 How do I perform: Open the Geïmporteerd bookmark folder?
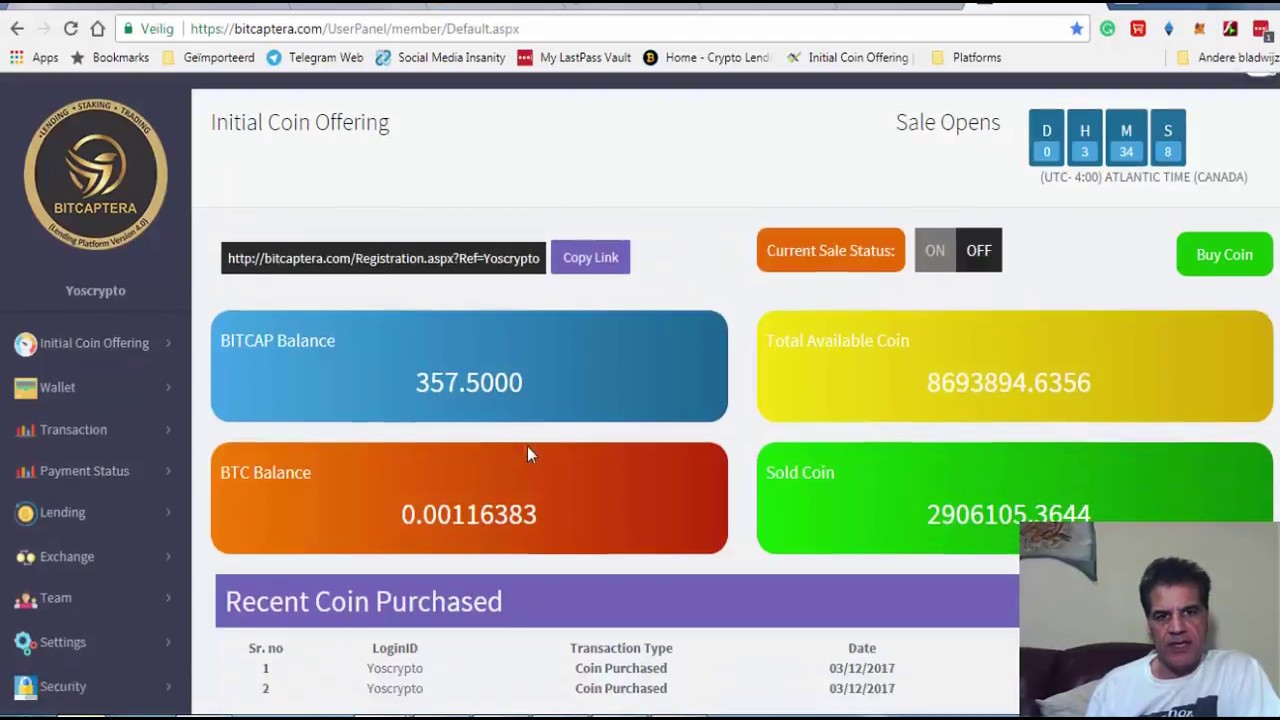[208, 57]
